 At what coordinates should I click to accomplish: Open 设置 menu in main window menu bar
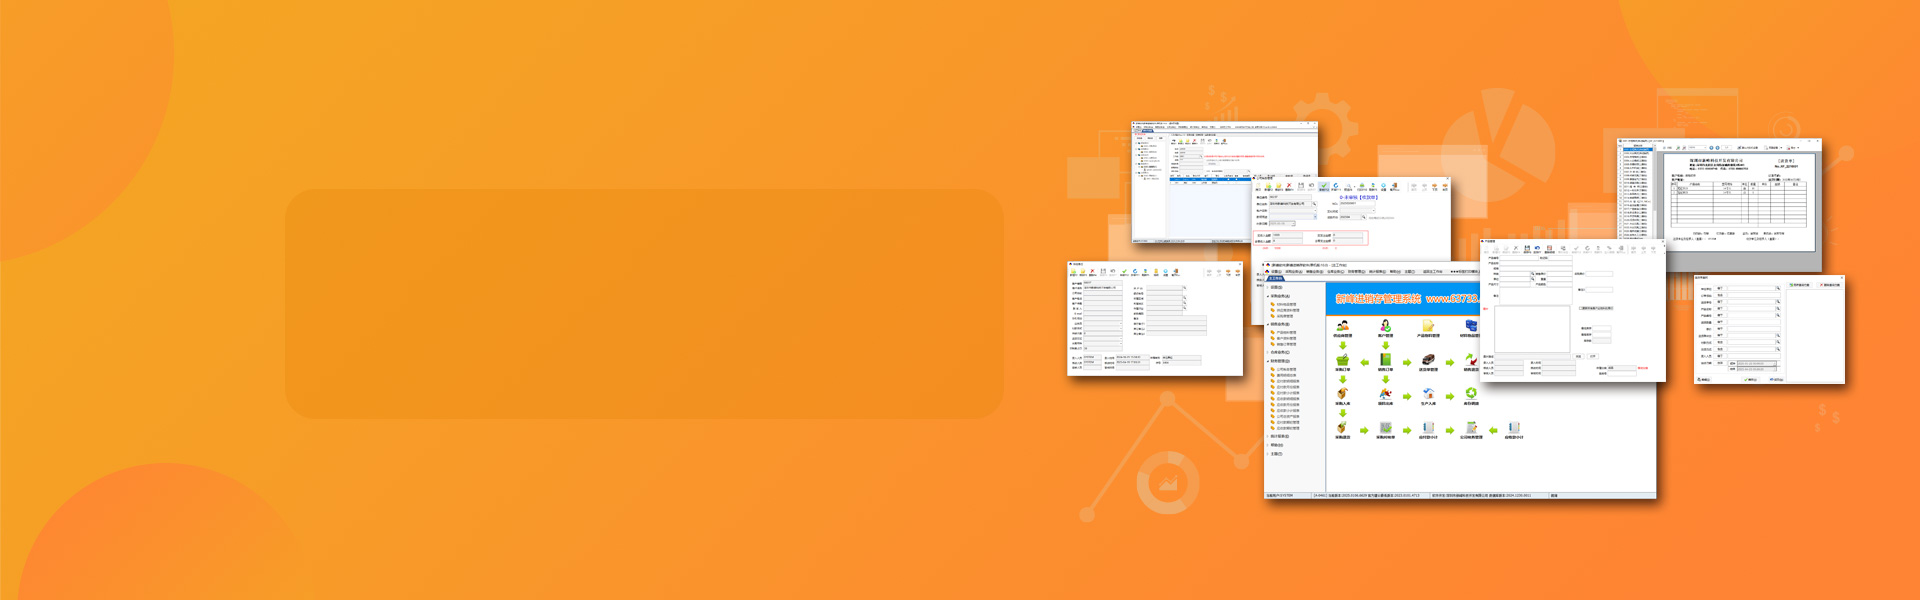click(1276, 272)
